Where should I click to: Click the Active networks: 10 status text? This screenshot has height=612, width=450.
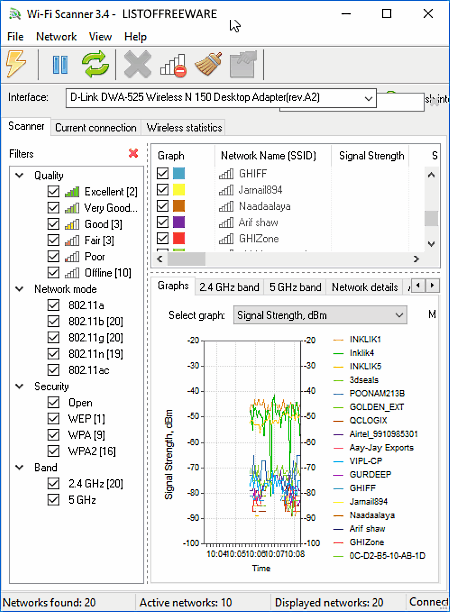[186, 603]
